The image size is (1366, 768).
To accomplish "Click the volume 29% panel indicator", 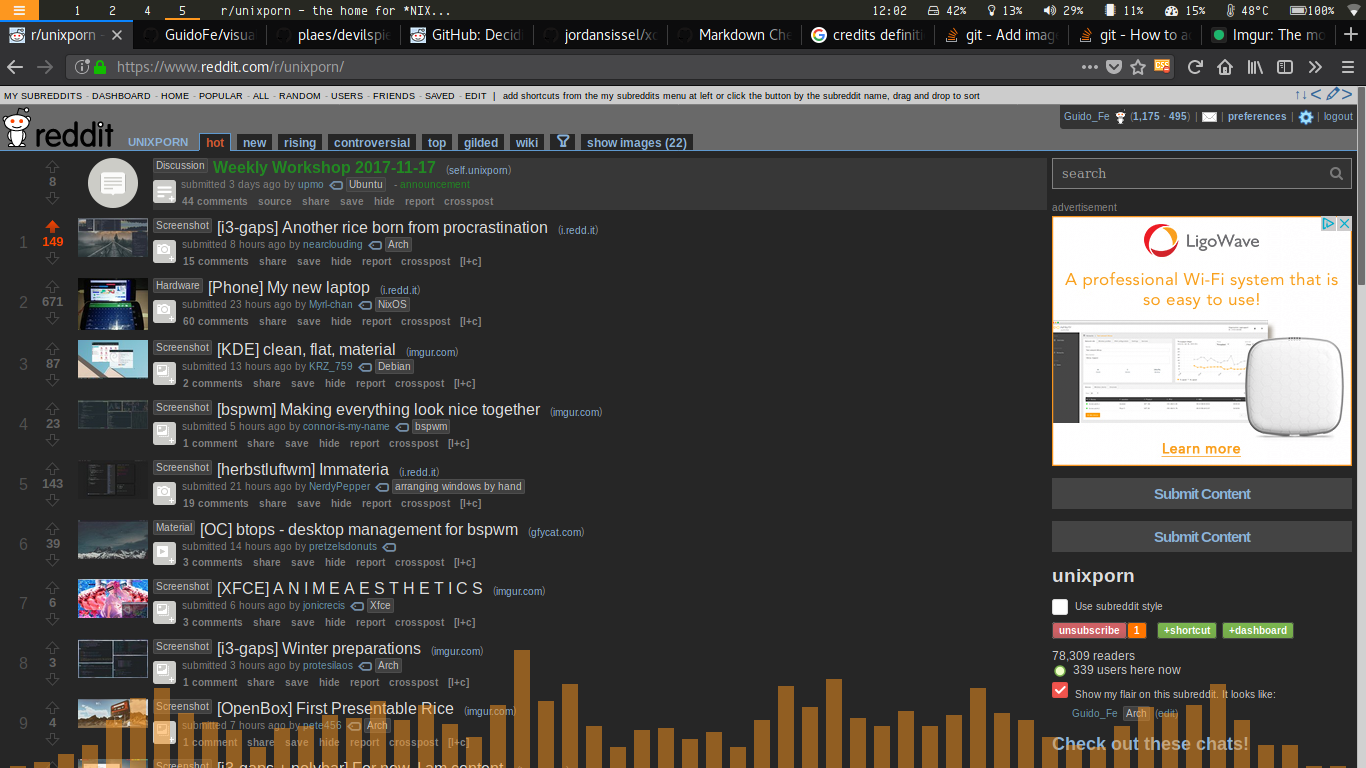I will click(x=1062, y=10).
